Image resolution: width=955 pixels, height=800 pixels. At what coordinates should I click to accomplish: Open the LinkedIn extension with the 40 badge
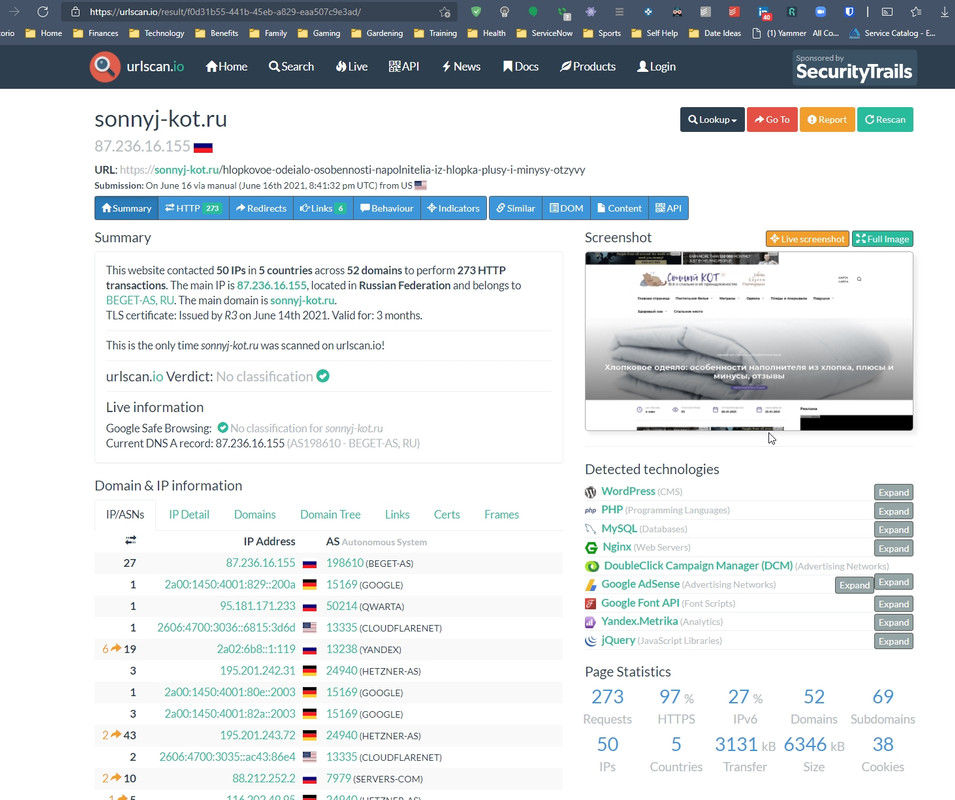click(764, 12)
